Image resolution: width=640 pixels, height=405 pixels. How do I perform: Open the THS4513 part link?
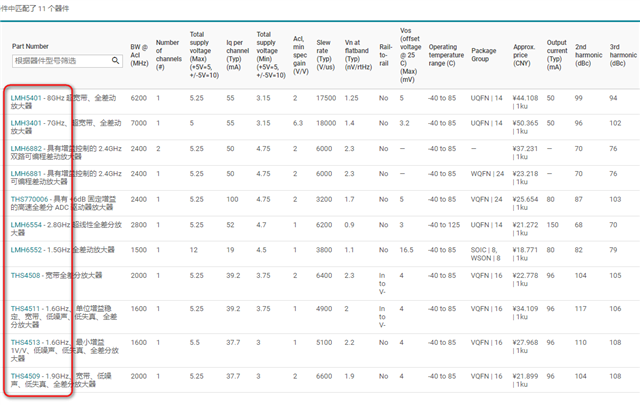point(25,343)
